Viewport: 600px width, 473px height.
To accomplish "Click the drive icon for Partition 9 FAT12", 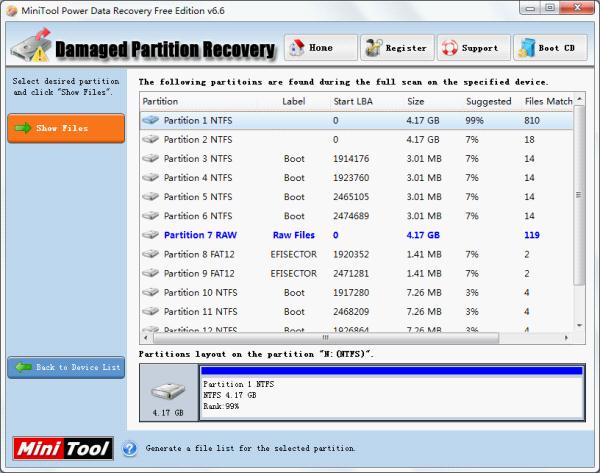I will 150,273.
